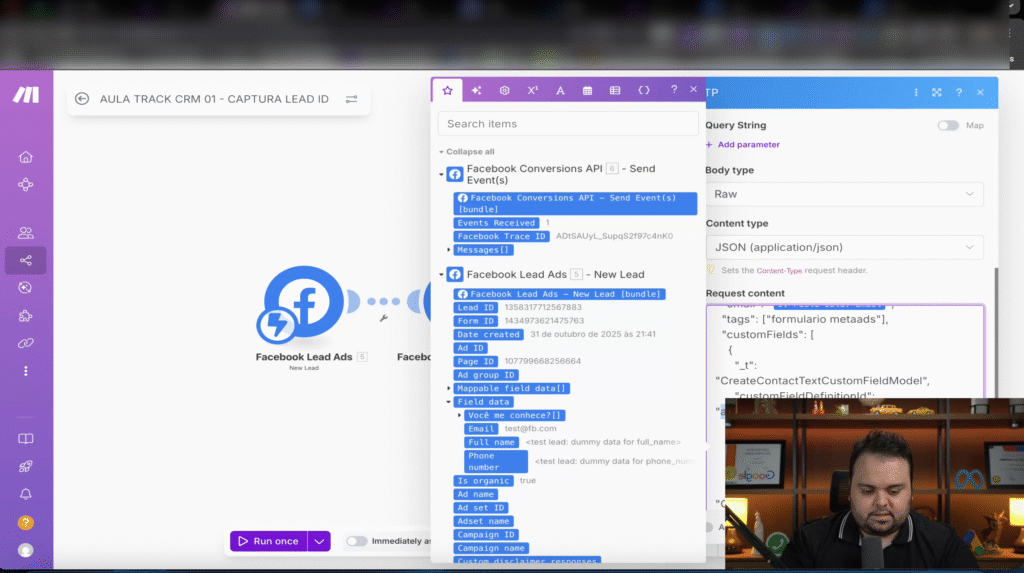Click the Run once button
Screen dimensions: 1024x573
(268, 541)
